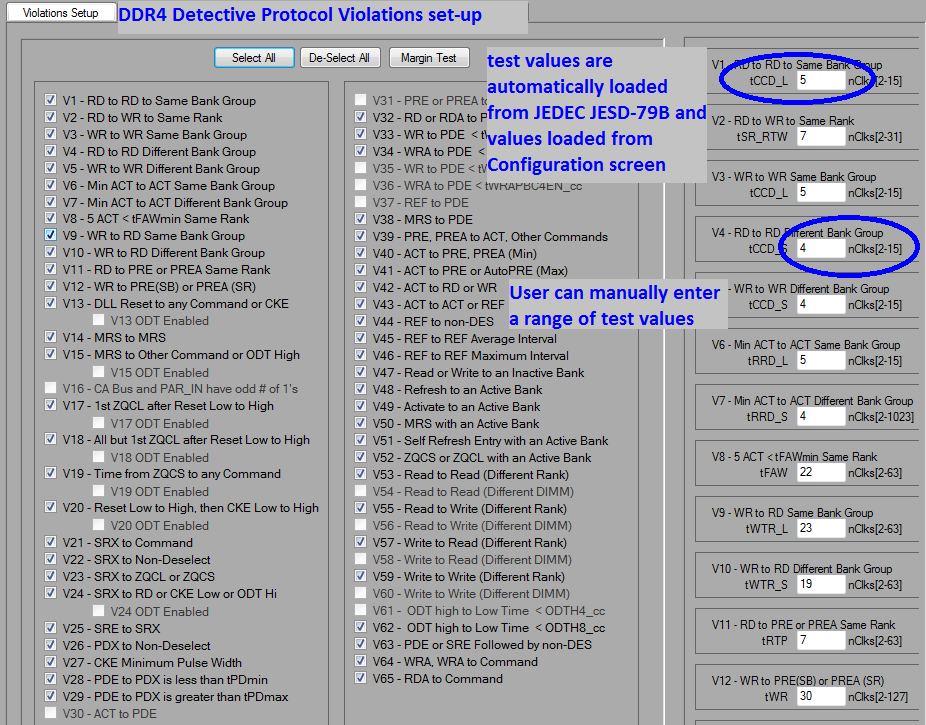926x725 pixels.
Task: Click the V11 tRTP value field
Action: (x=820, y=641)
